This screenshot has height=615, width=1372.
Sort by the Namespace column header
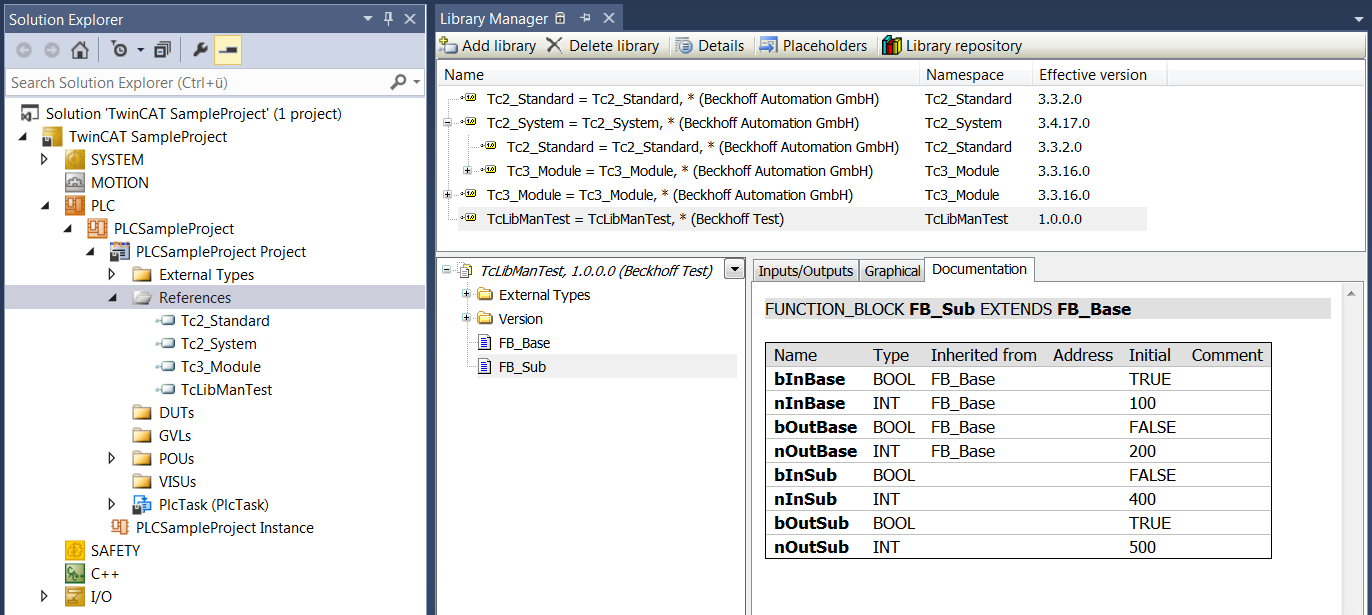(x=976, y=75)
